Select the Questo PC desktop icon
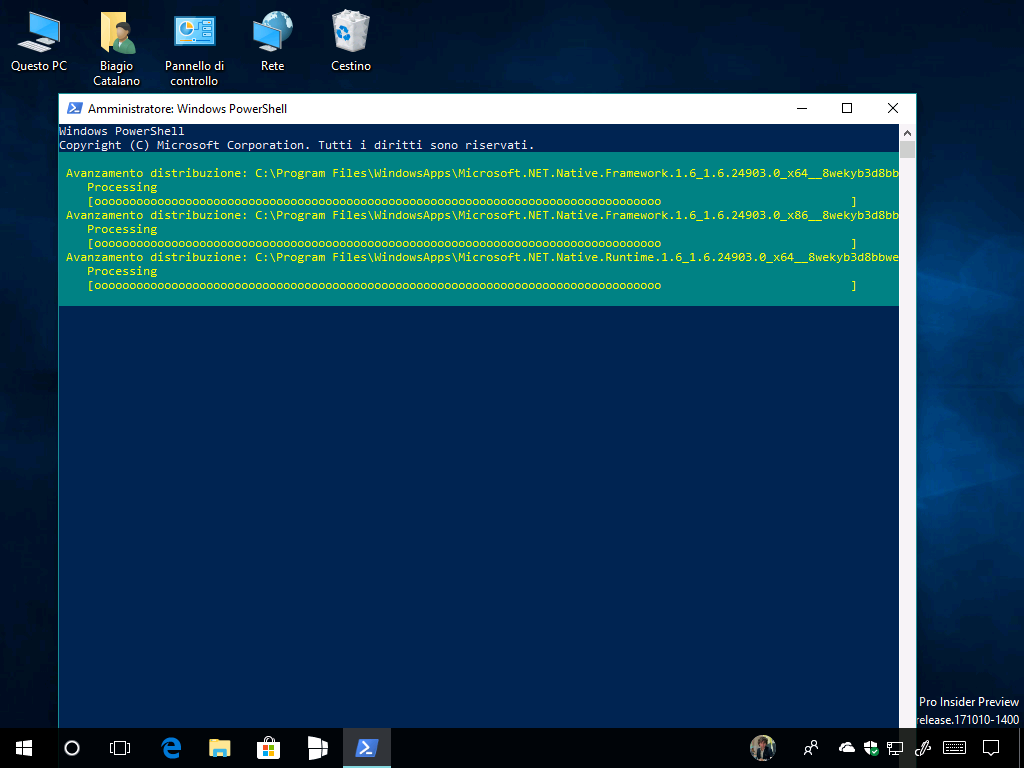Screen dimensions: 1024x768 click(39, 41)
